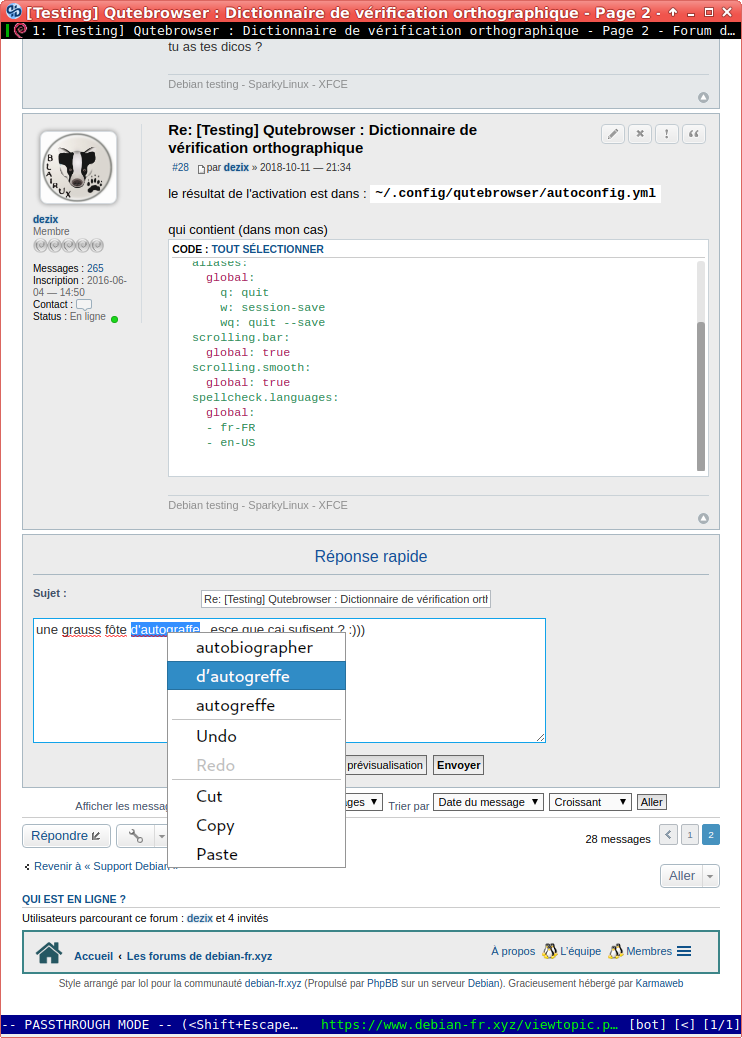Open dezix's message count 265 link

click(95, 268)
